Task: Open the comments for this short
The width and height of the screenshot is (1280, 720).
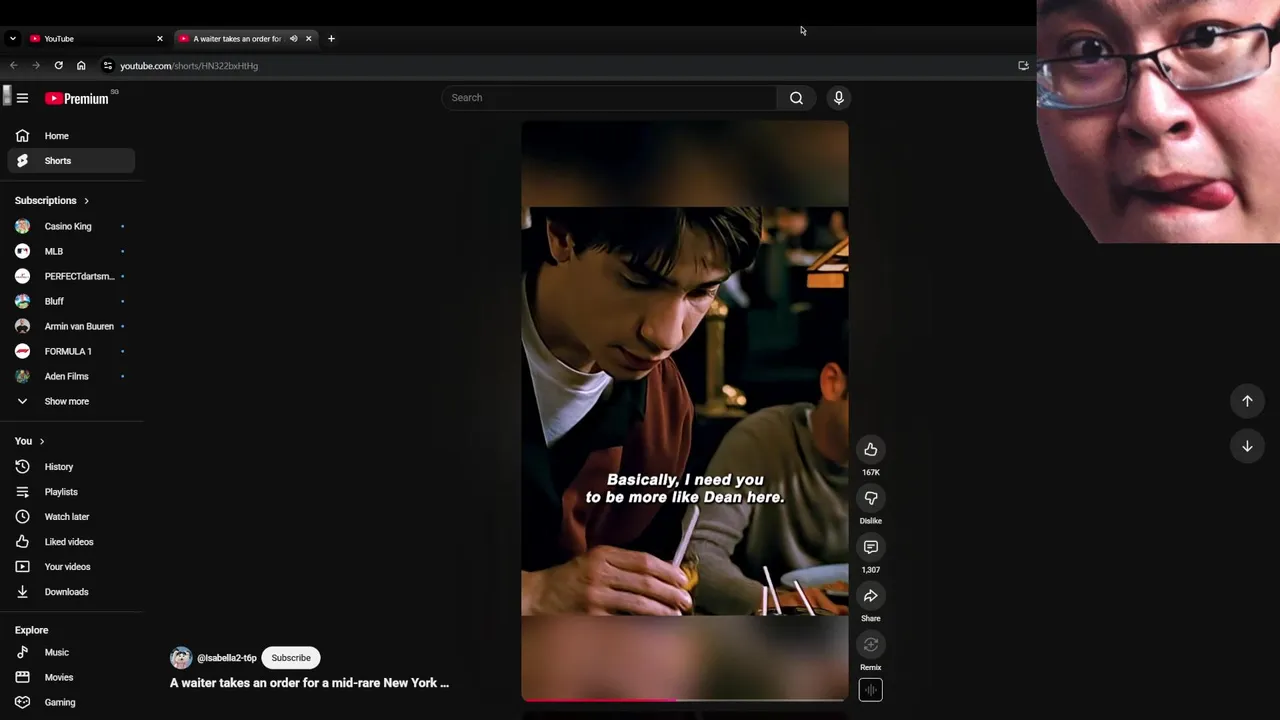Action: coord(871,547)
